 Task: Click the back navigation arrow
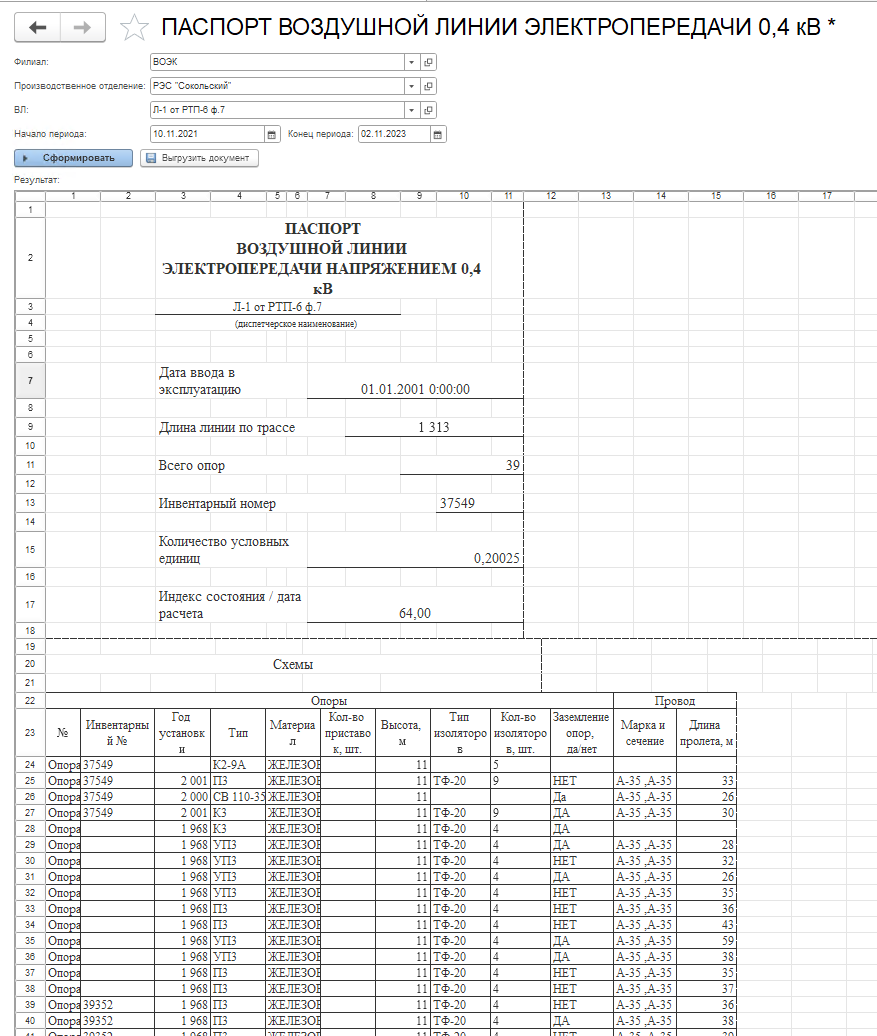pyautogui.click(x=38, y=28)
